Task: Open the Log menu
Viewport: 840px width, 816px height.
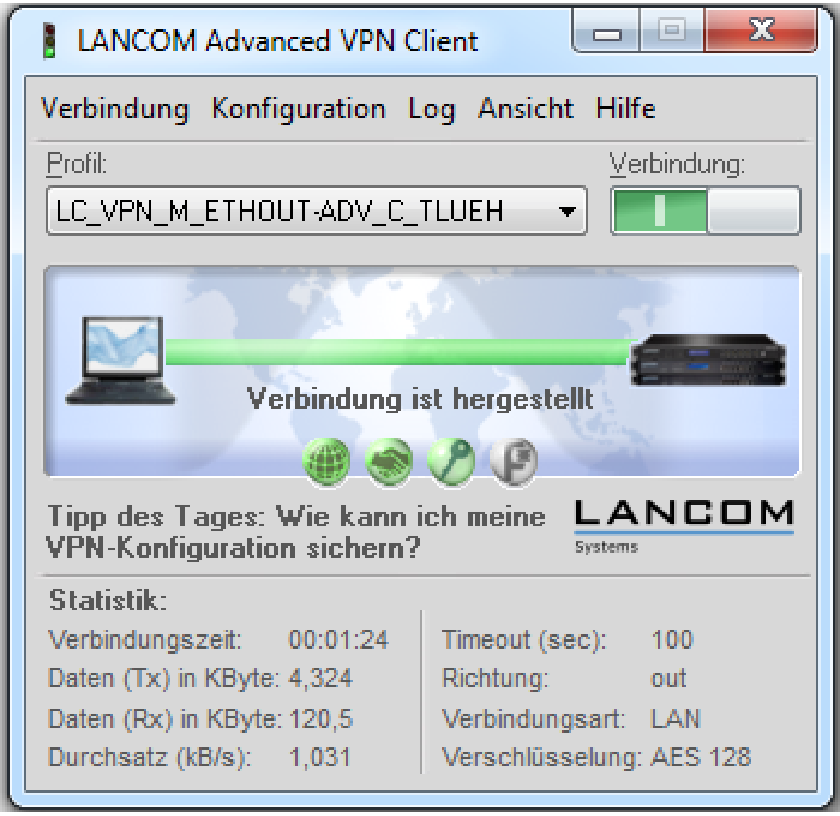Action: point(431,109)
